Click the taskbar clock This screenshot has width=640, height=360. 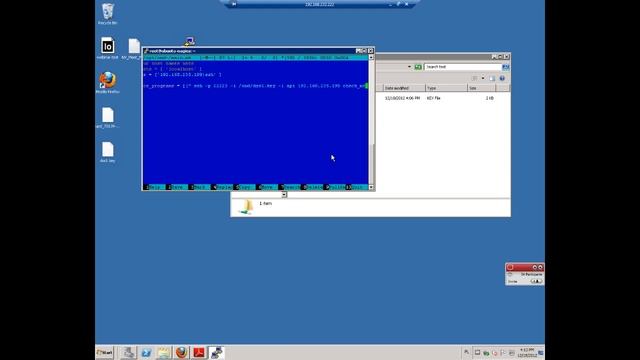[x=527, y=353]
